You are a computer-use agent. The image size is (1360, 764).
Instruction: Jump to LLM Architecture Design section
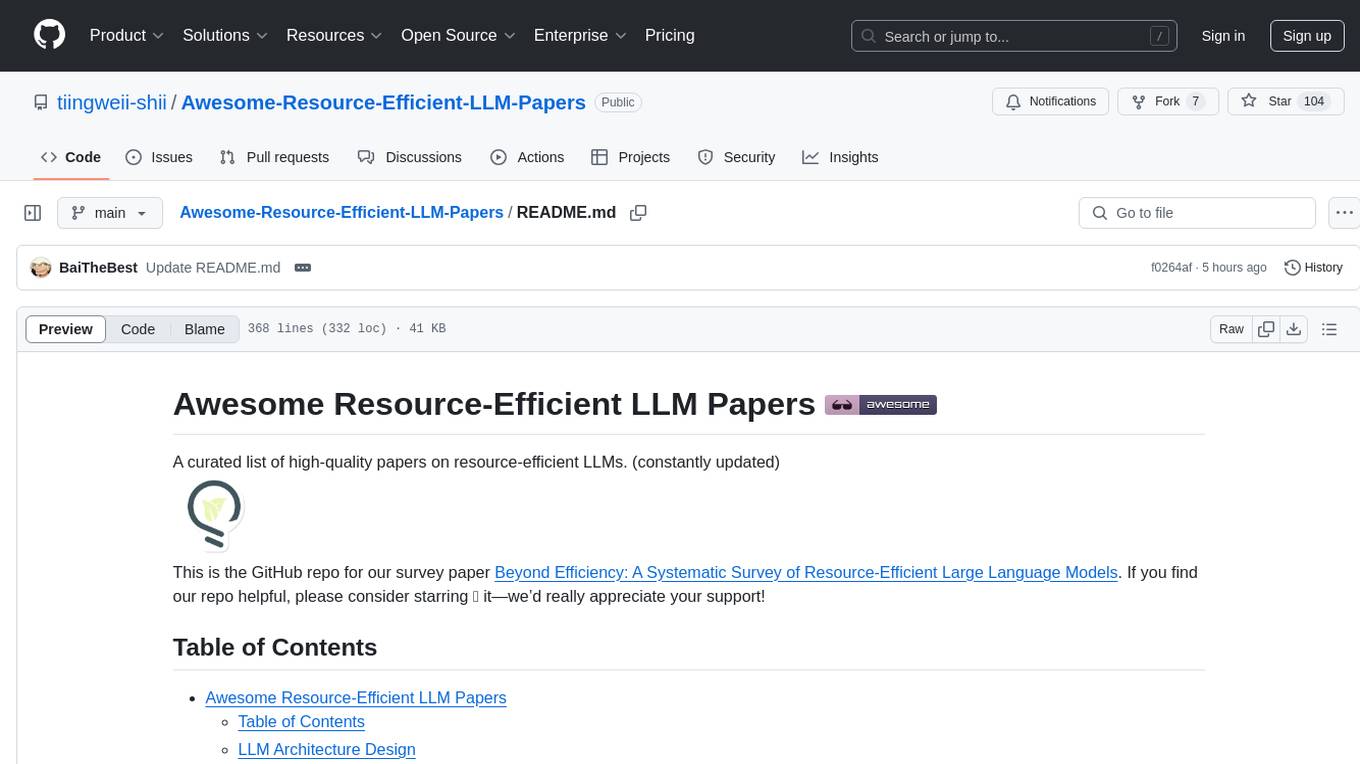coord(327,750)
